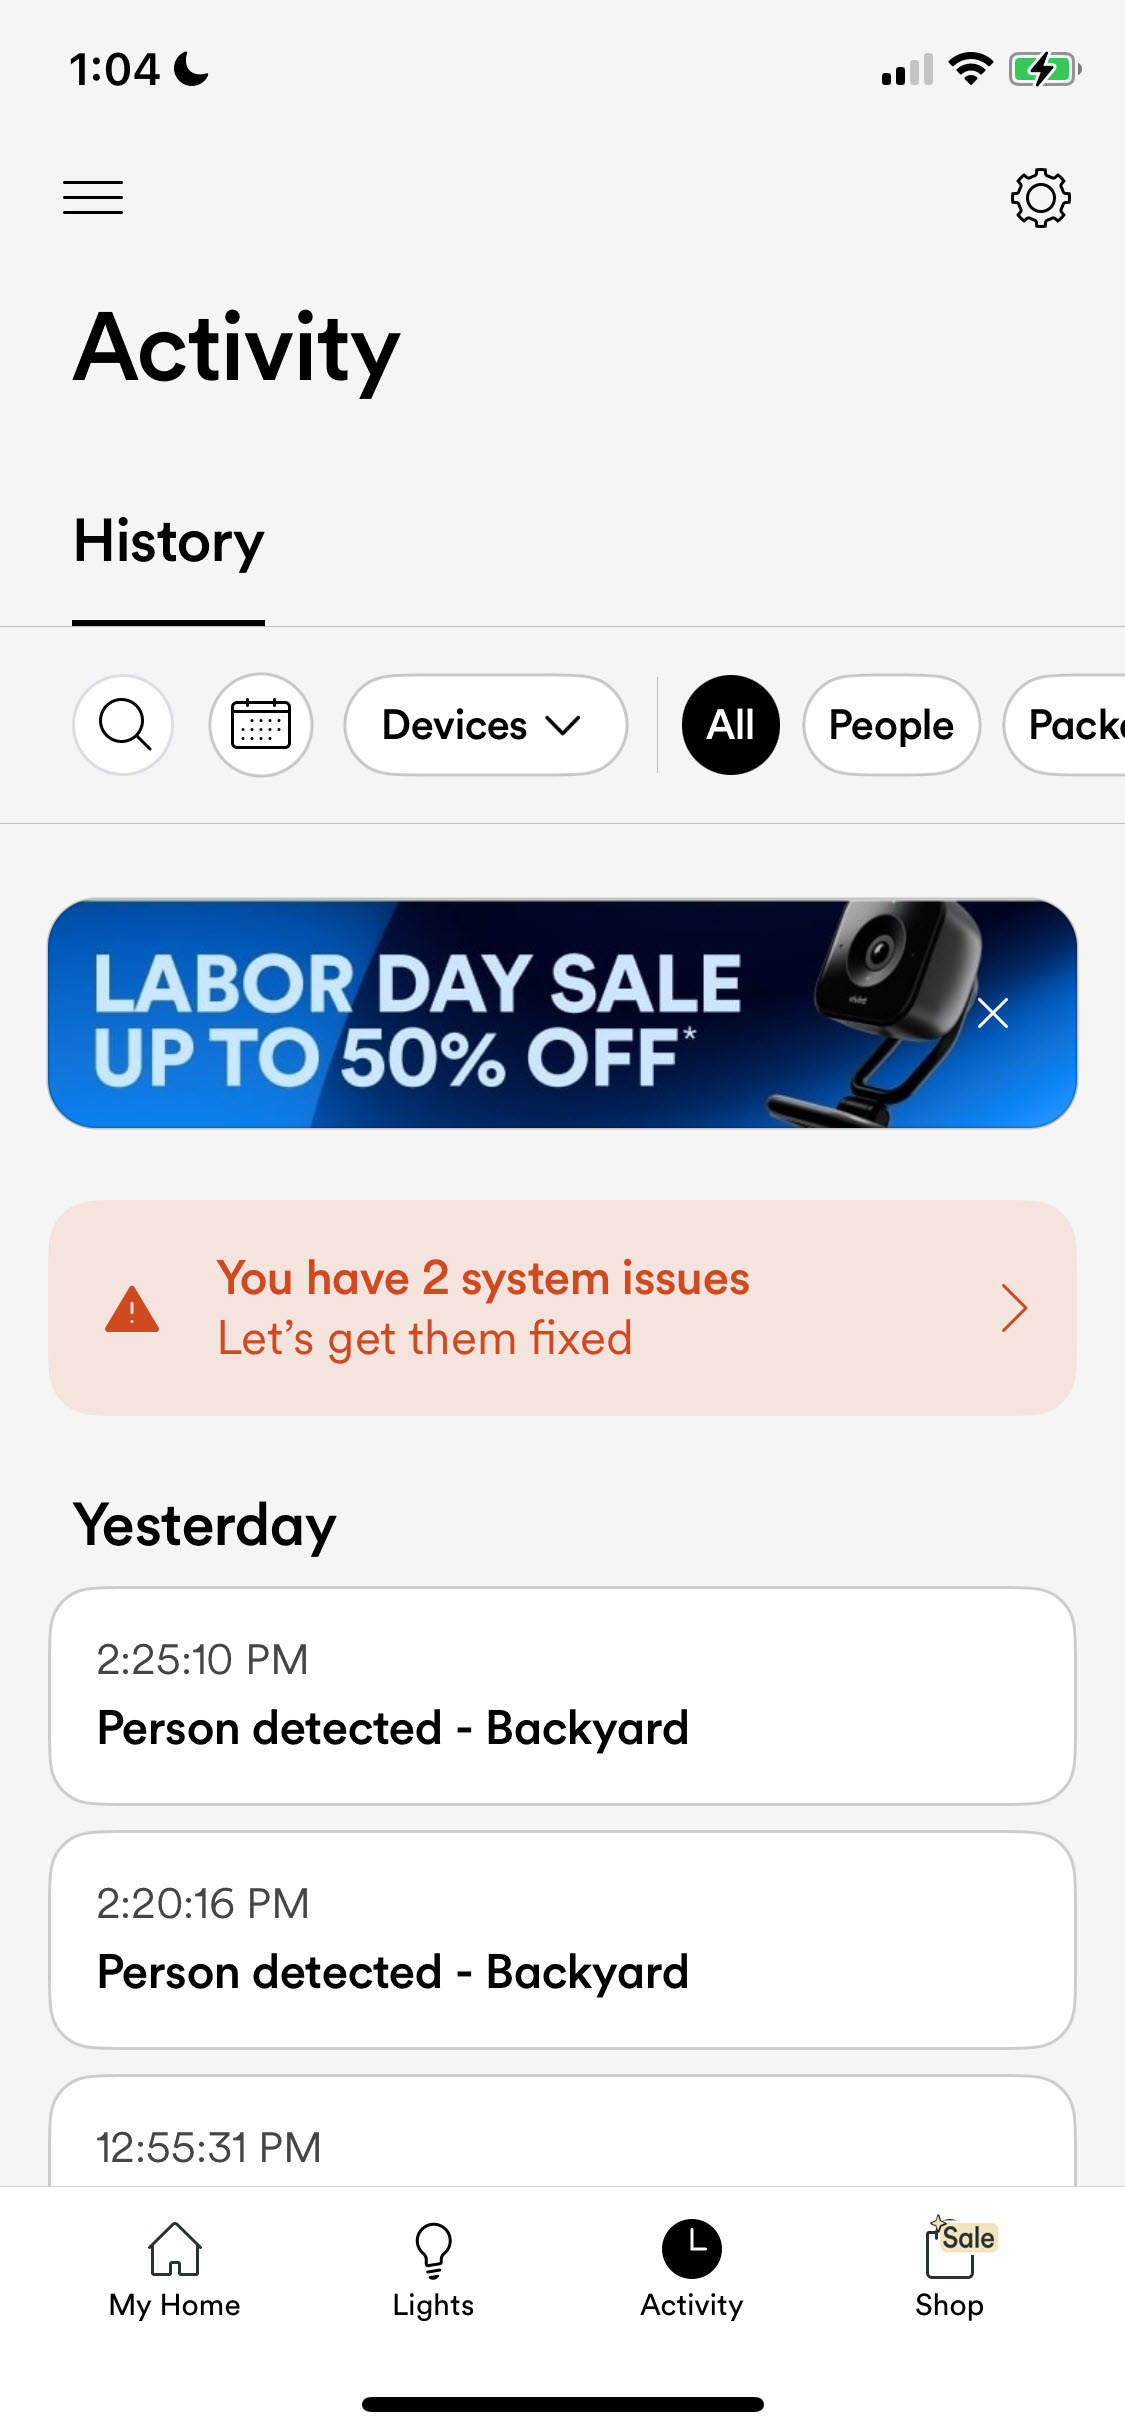This screenshot has height=2436, width=1125.
Task: Switch to the History tab
Action: (x=169, y=543)
